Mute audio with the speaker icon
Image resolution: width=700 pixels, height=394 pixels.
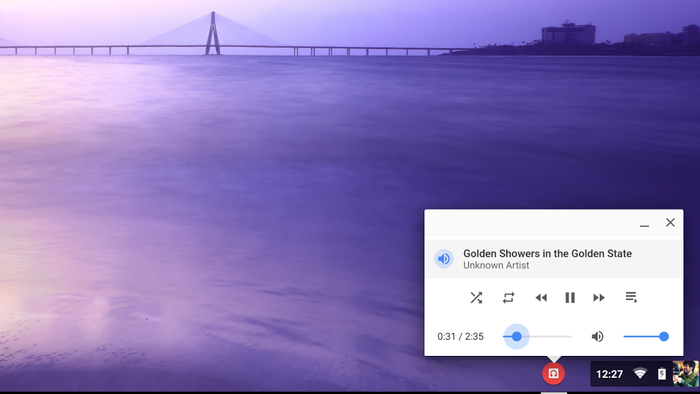(597, 336)
